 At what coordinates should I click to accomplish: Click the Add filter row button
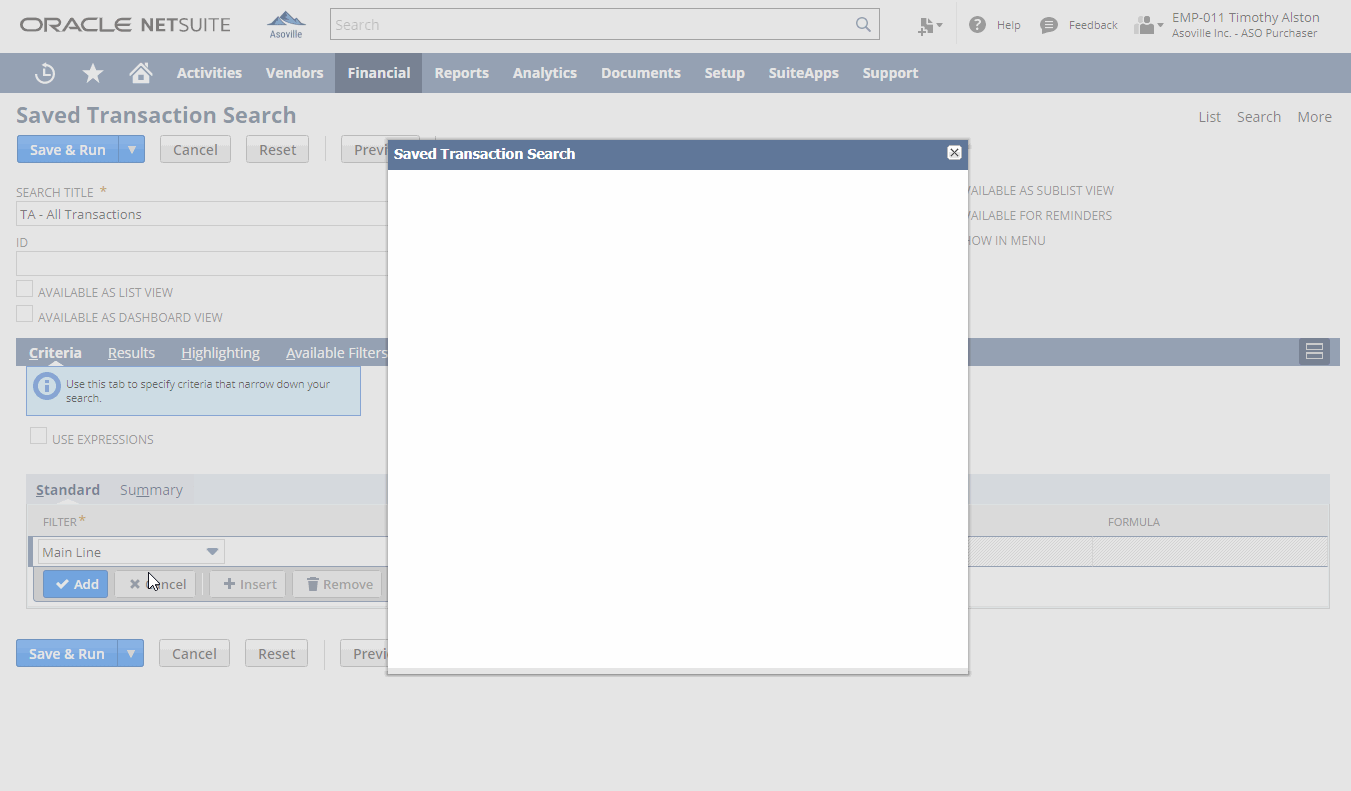(76, 584)
